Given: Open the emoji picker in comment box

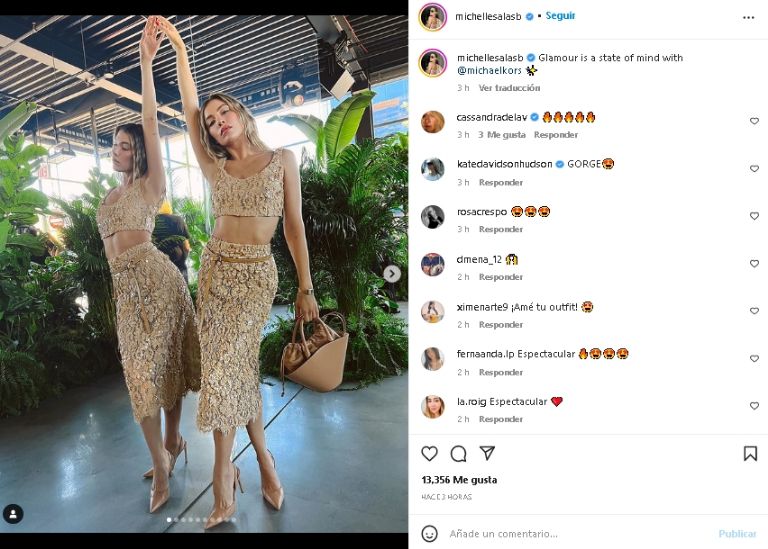Looking at the screenshot, I should tap(429, 533).
